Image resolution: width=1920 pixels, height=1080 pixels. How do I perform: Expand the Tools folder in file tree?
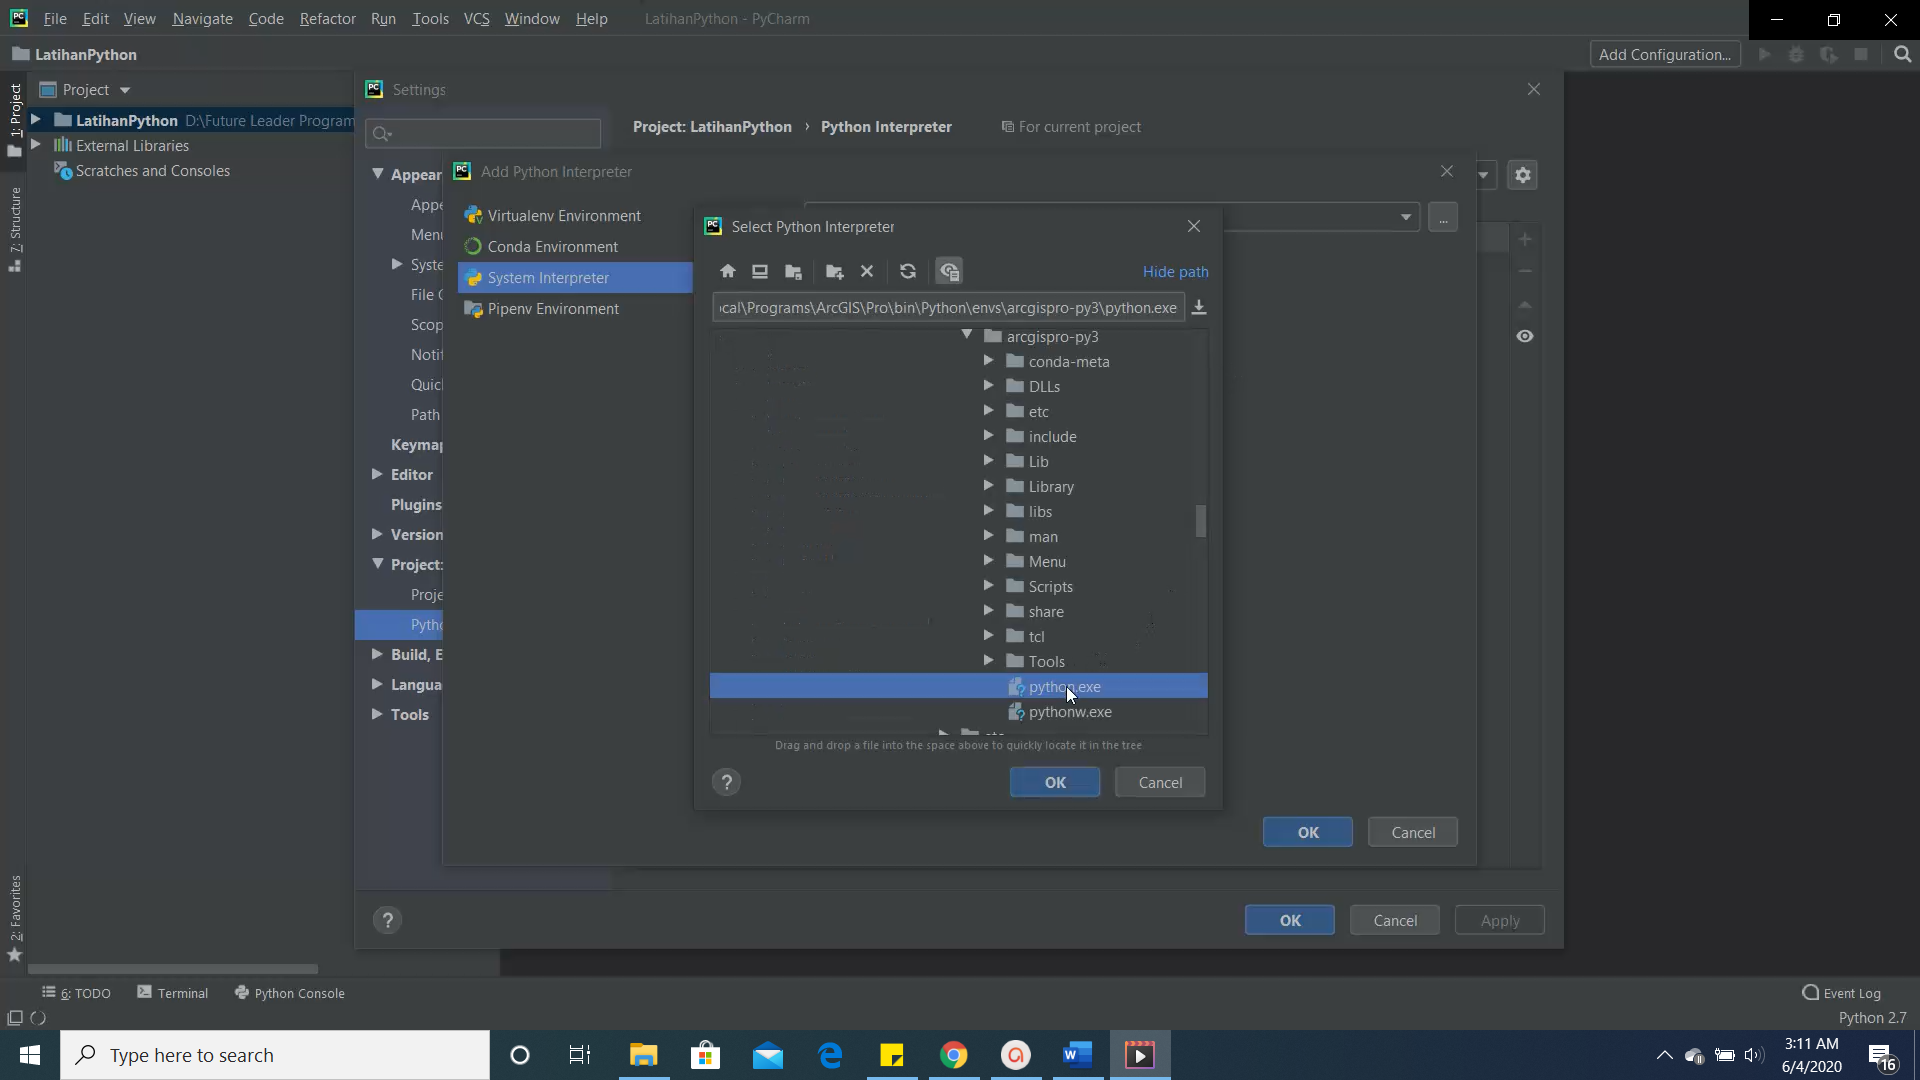click(x=988, y=661)
